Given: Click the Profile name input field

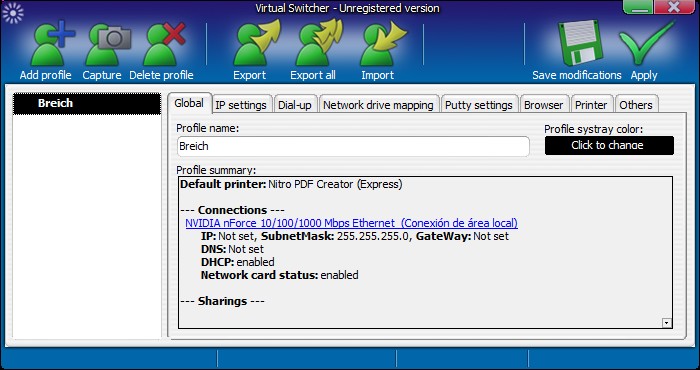Looking at the screenshot, I should (353, 146).
